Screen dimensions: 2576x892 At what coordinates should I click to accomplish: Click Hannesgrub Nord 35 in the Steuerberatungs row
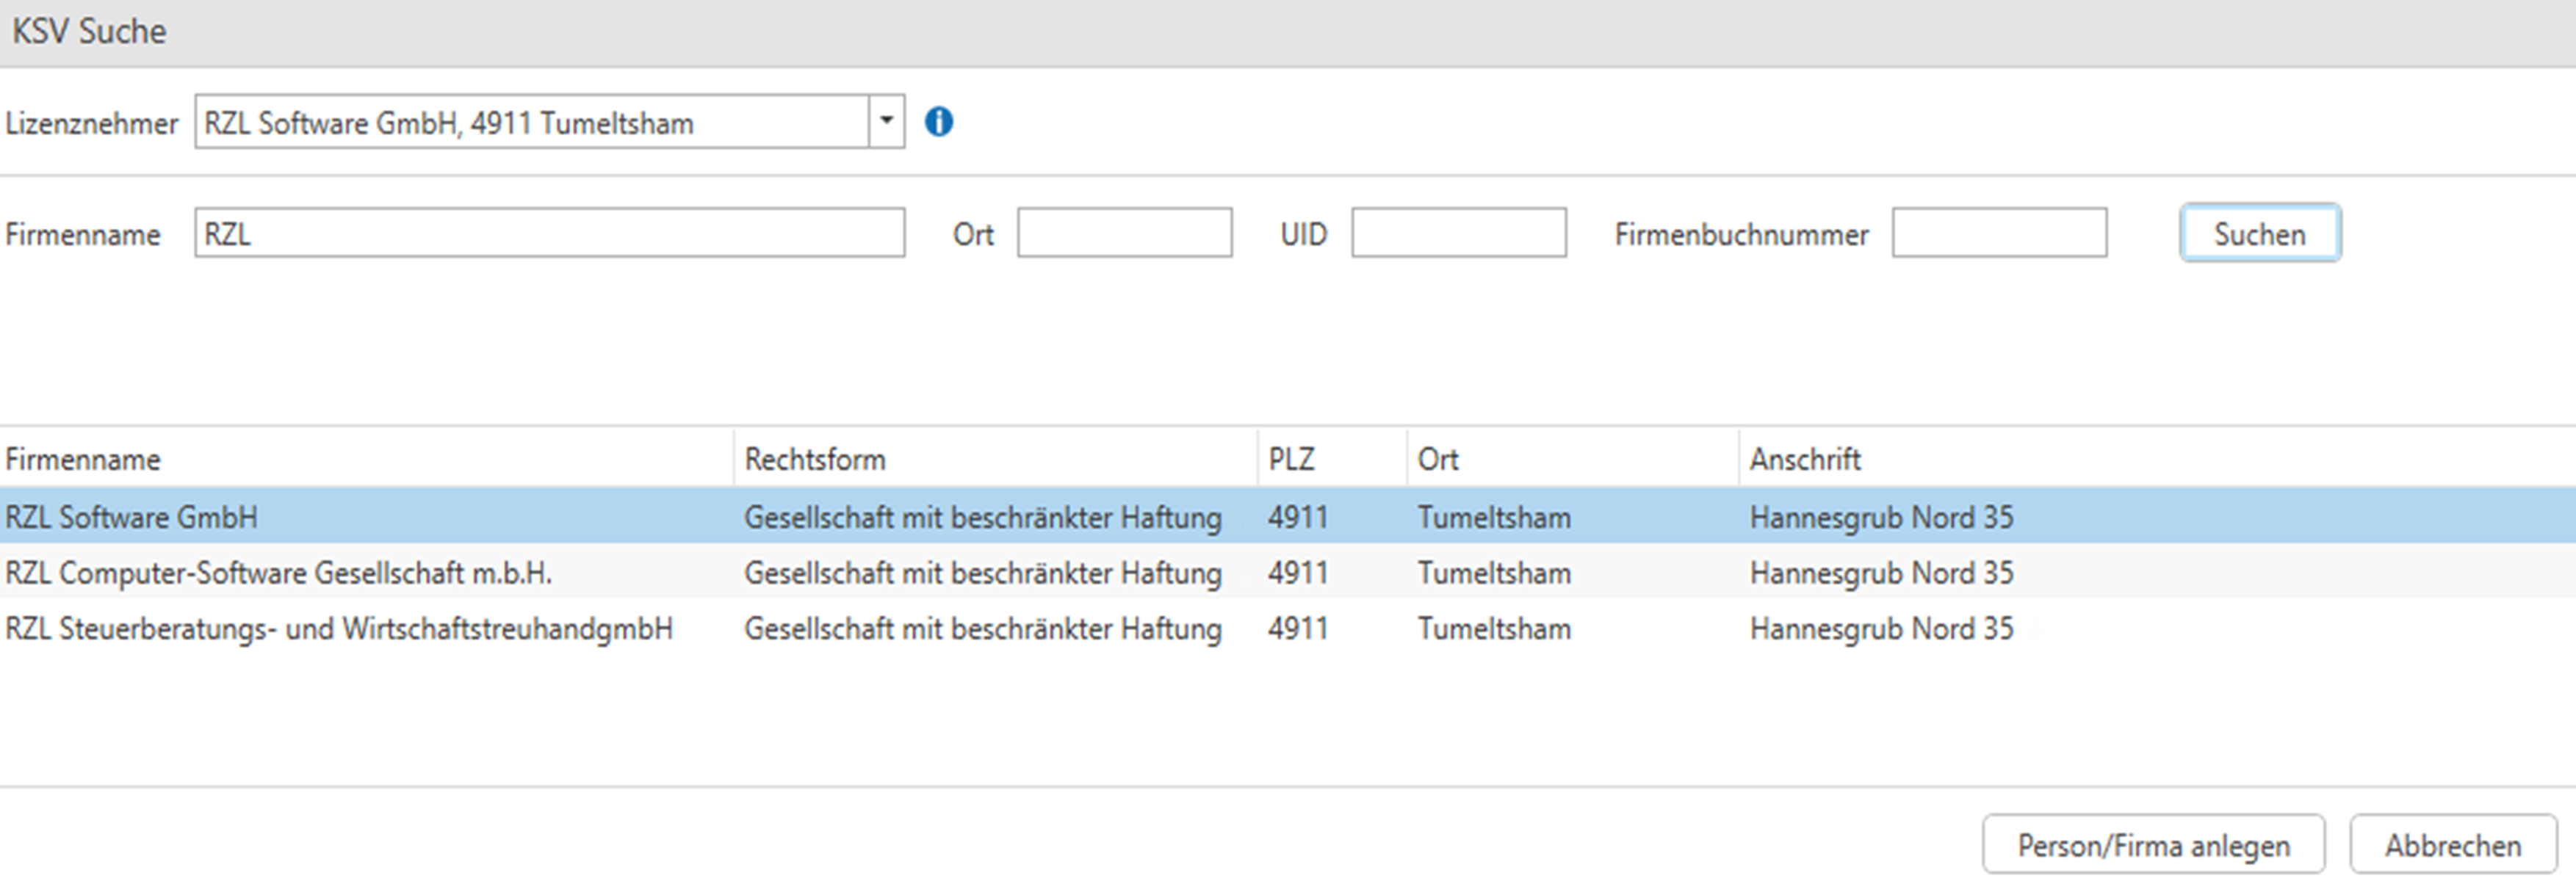coord(1880,629)
